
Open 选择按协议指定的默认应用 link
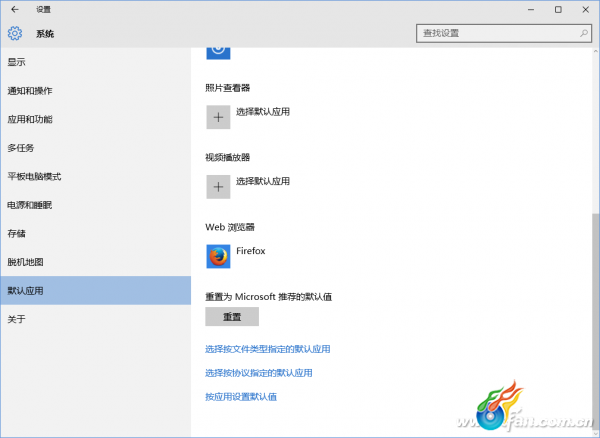(259, 373)
